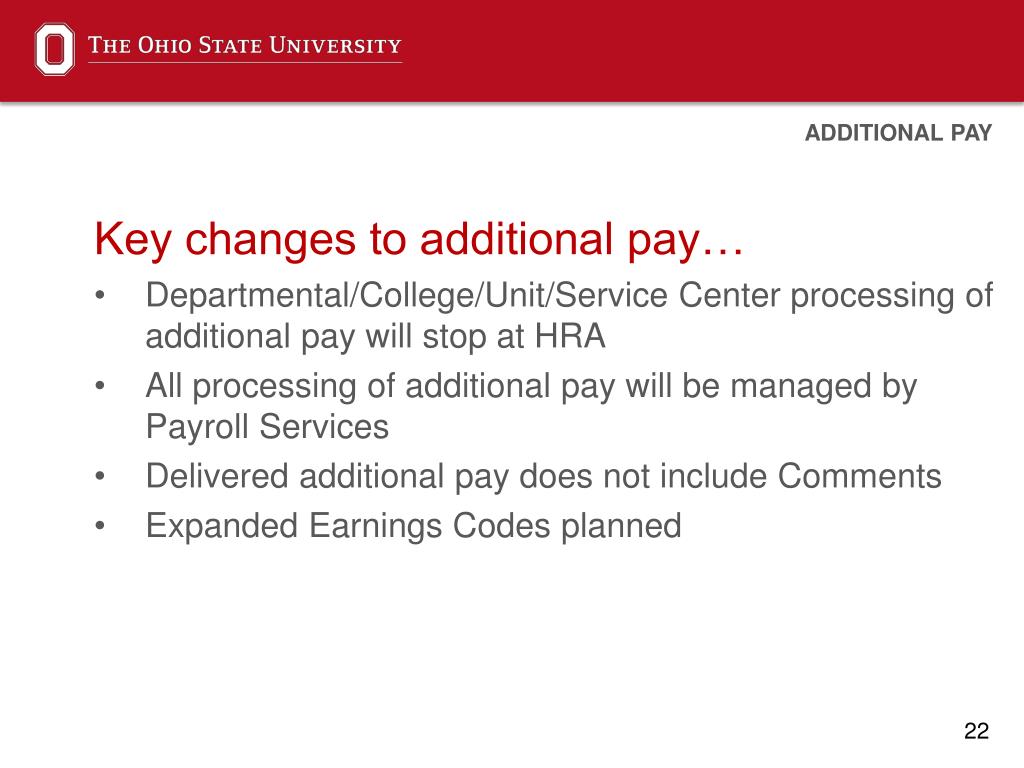This screenshot has width=1024, height=768.
Task: Click the Ohio State block O logo
Action: click(x=54, y=49)
